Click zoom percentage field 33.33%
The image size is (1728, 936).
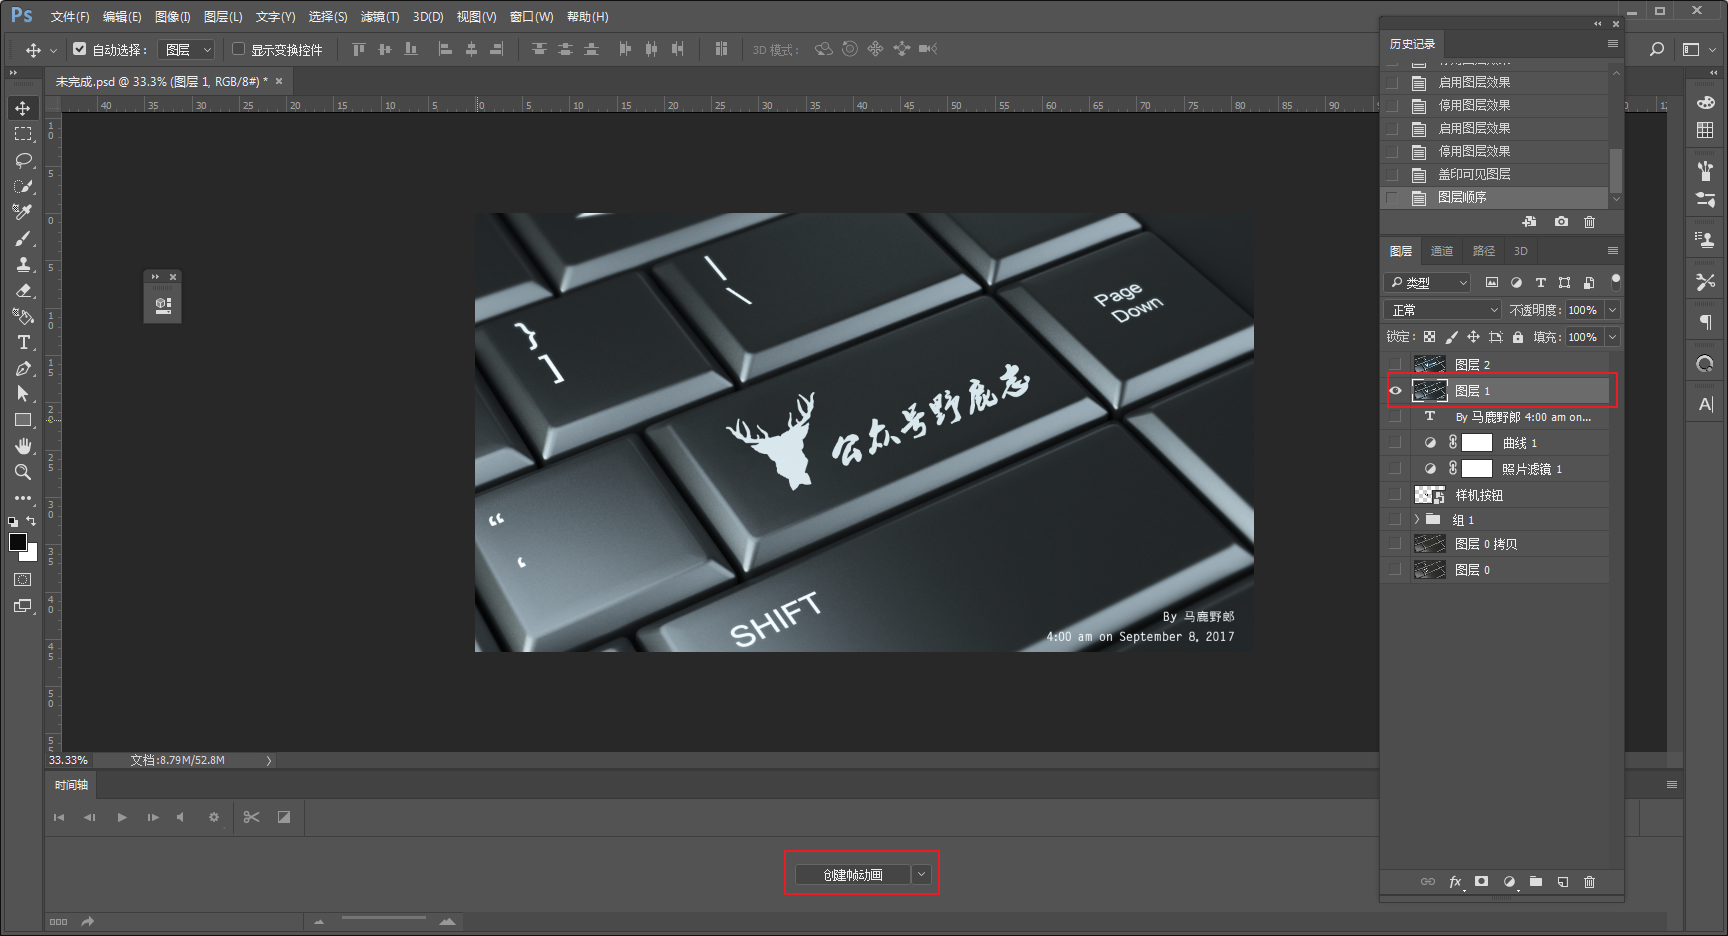[x=68, y=760]
